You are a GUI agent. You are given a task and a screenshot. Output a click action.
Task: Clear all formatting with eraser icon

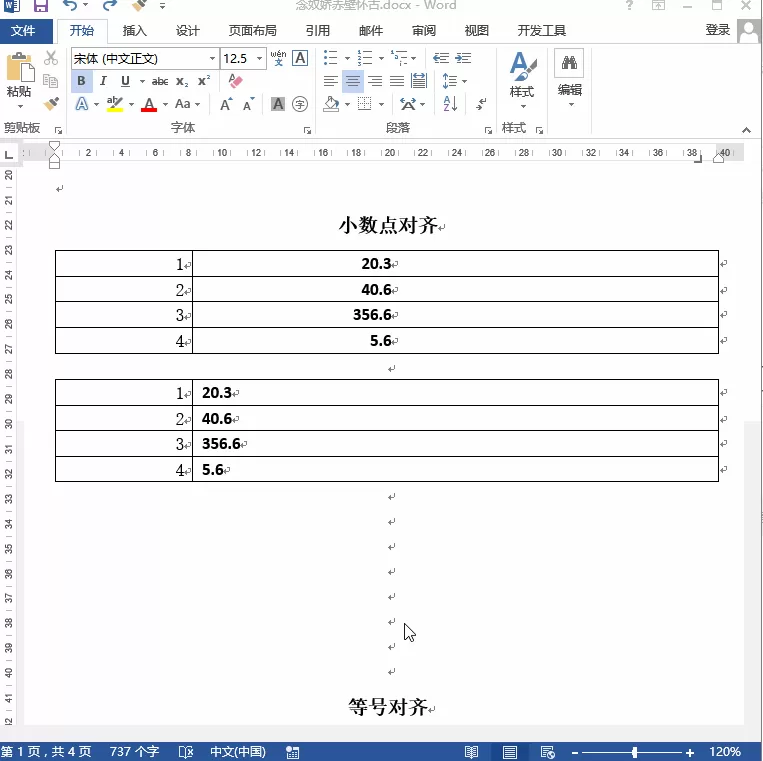pyautogui.click(x=236, y=81)
